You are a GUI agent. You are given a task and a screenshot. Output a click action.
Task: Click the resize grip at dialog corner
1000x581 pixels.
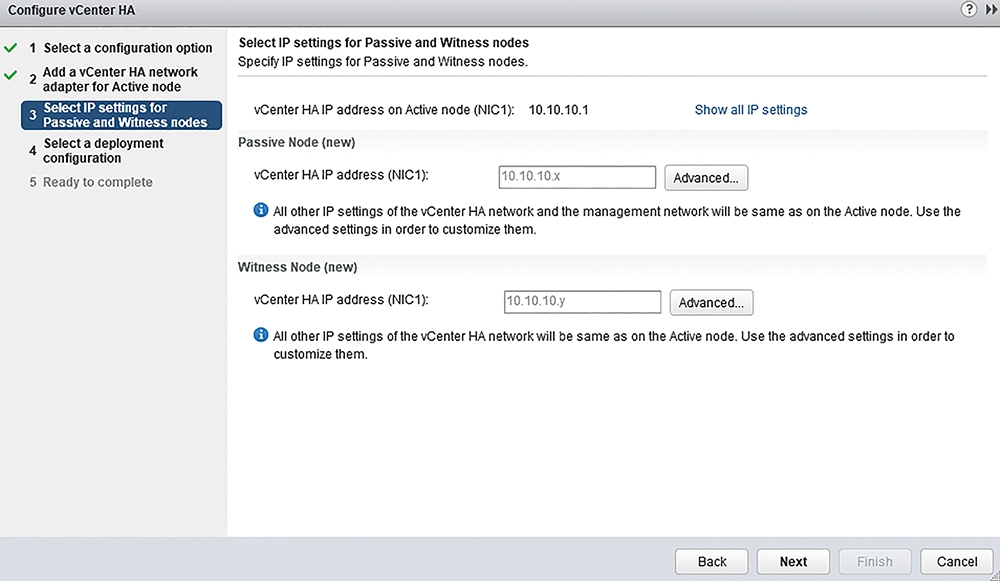(x=995, y=576)
